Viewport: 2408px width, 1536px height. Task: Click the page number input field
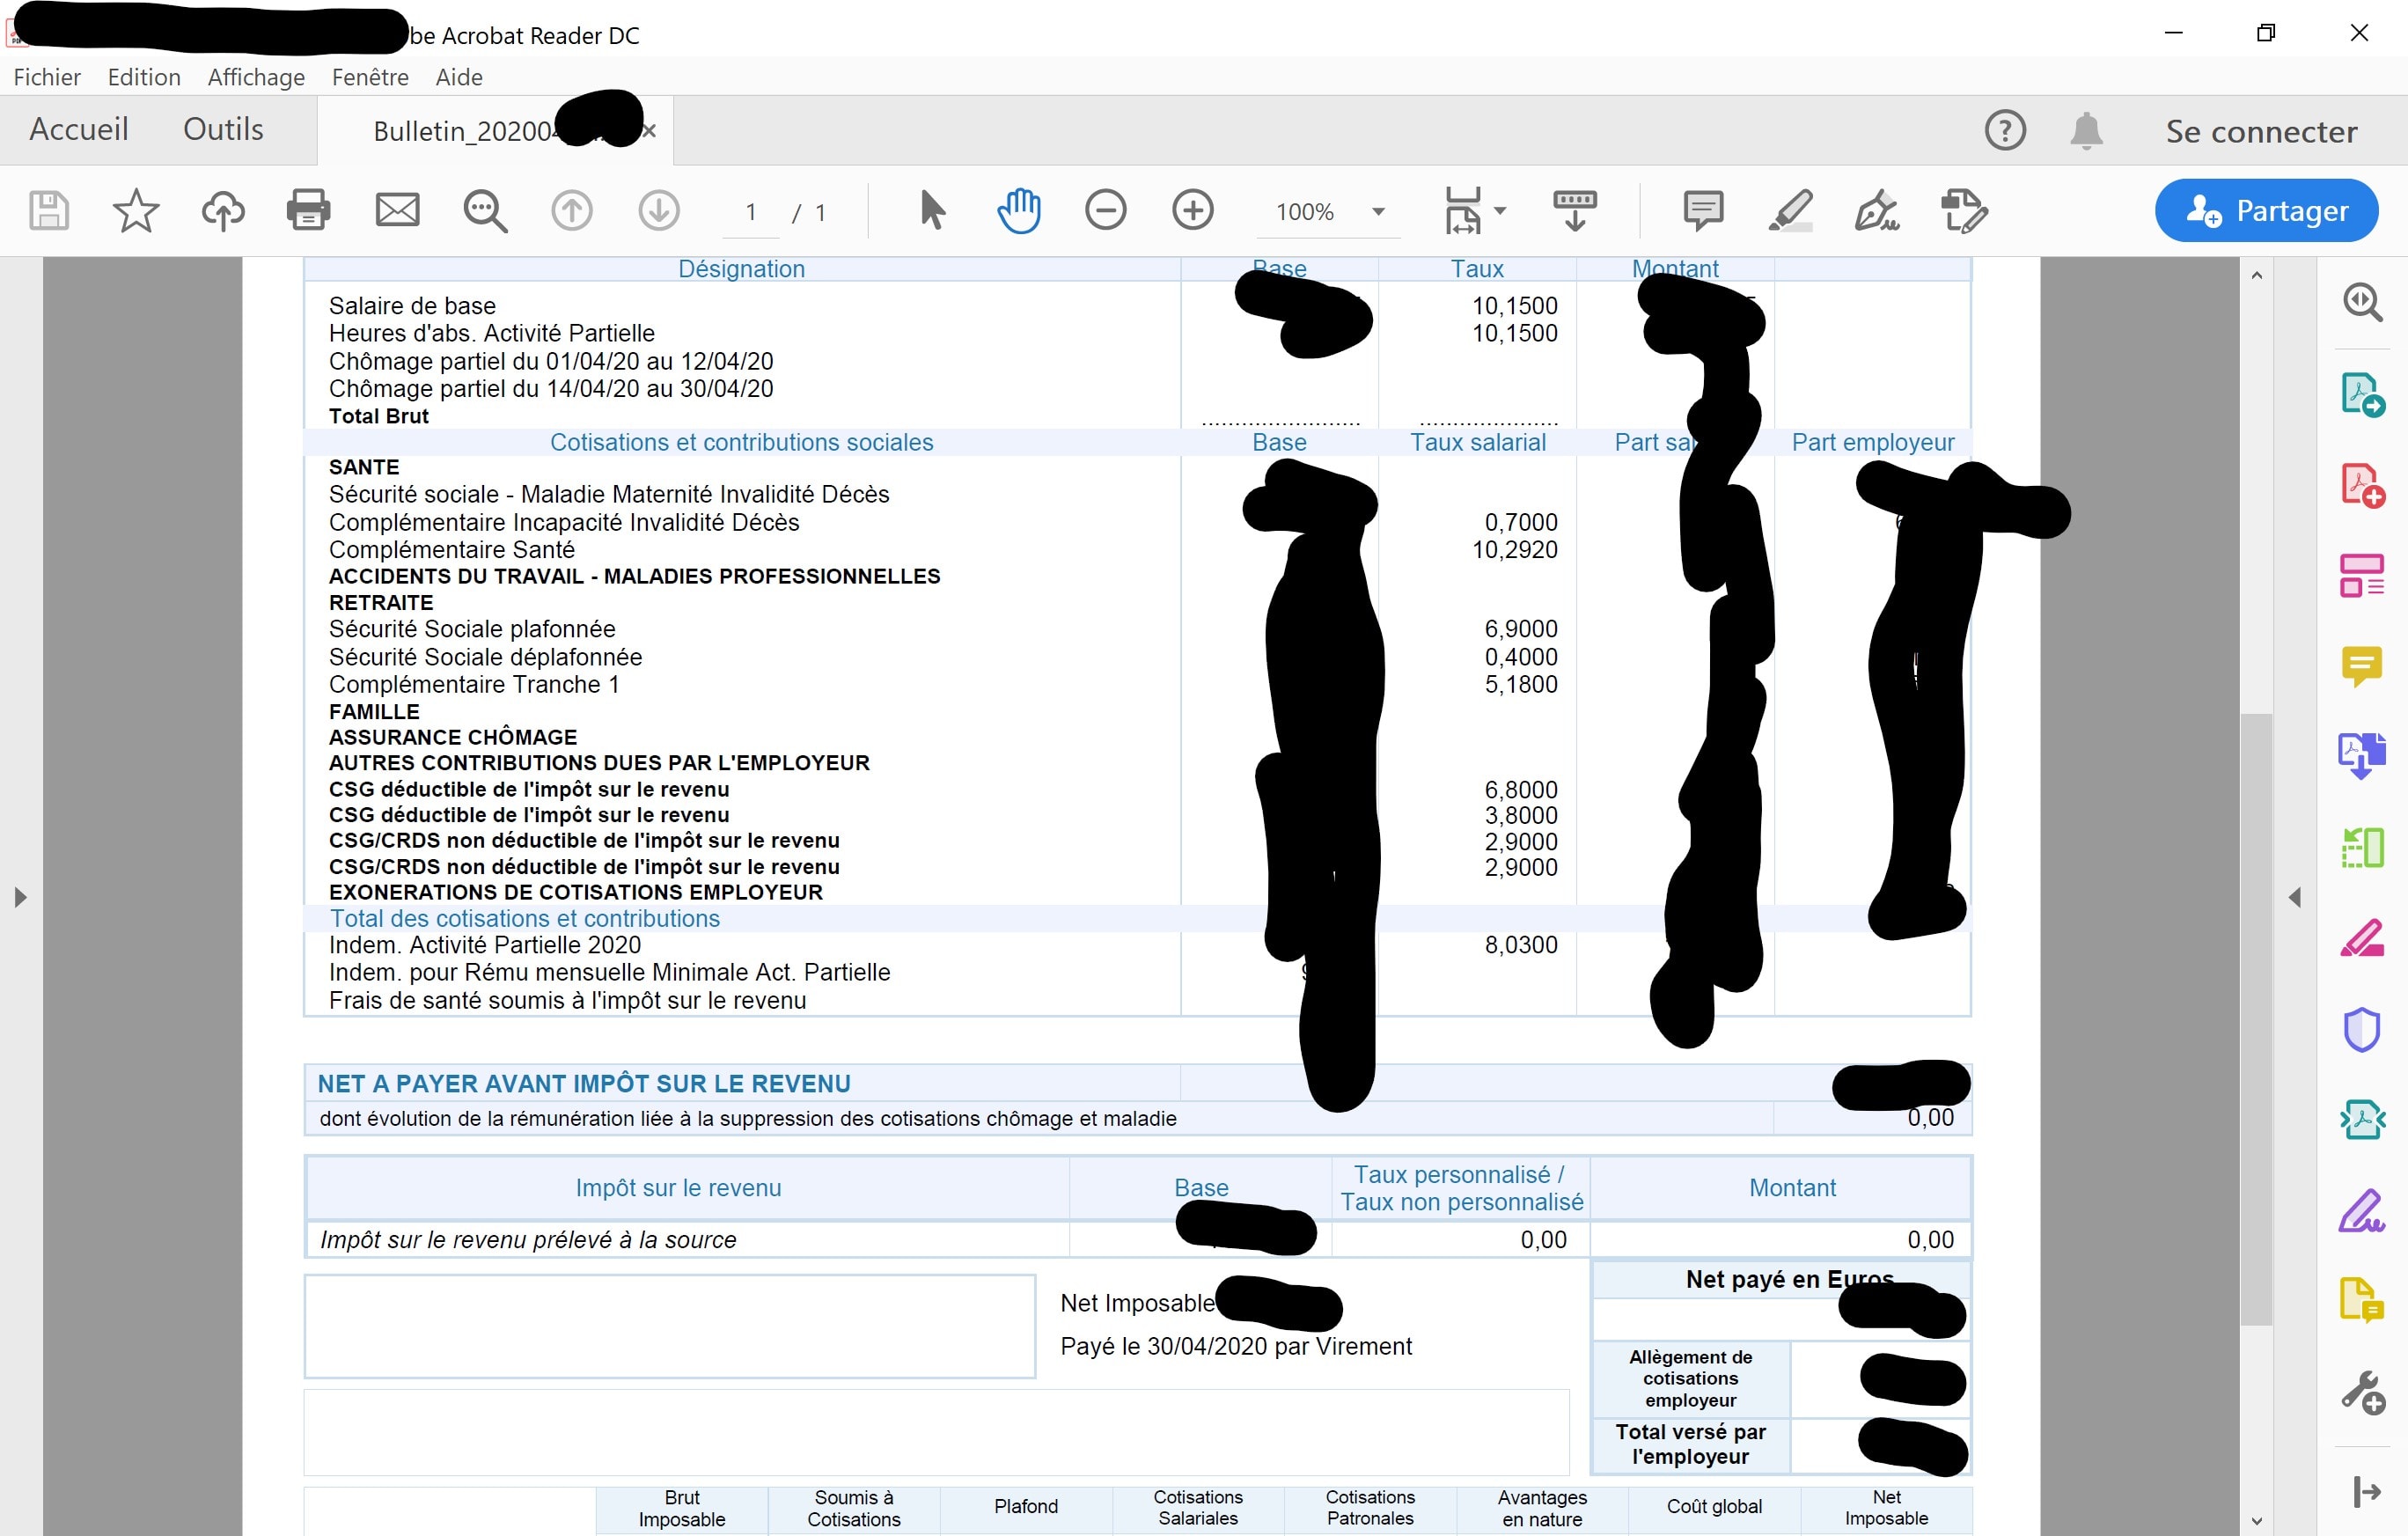pyautogui.click(x=751, y=212)
